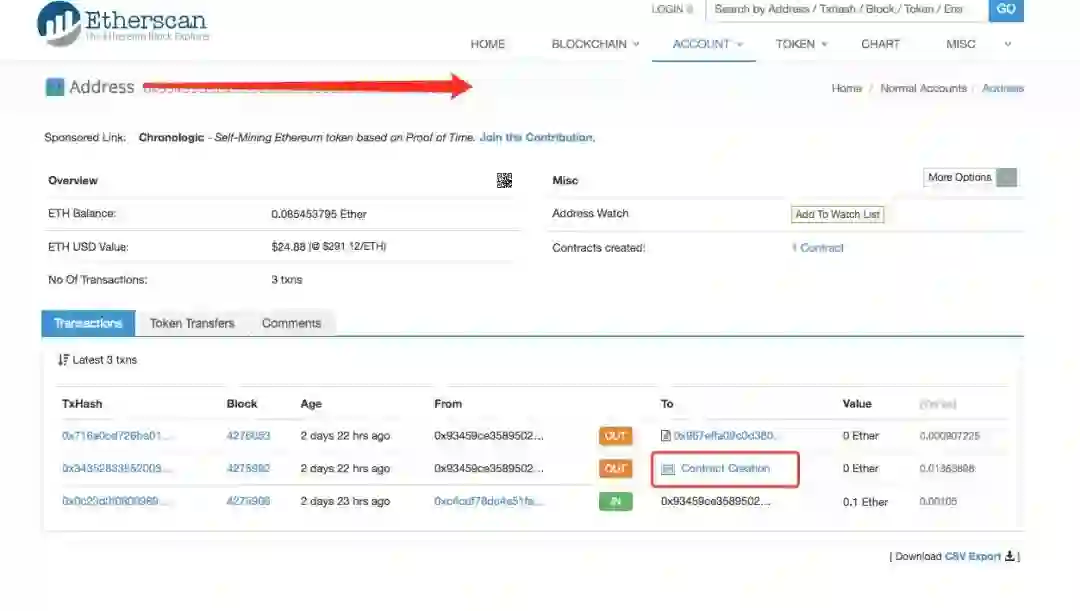Image resolution: width=1080 pixels, height=611 pixels.
Task: Click Join the Contribution sponsored link
Action: pyautogui.click(x=536, y=137)
